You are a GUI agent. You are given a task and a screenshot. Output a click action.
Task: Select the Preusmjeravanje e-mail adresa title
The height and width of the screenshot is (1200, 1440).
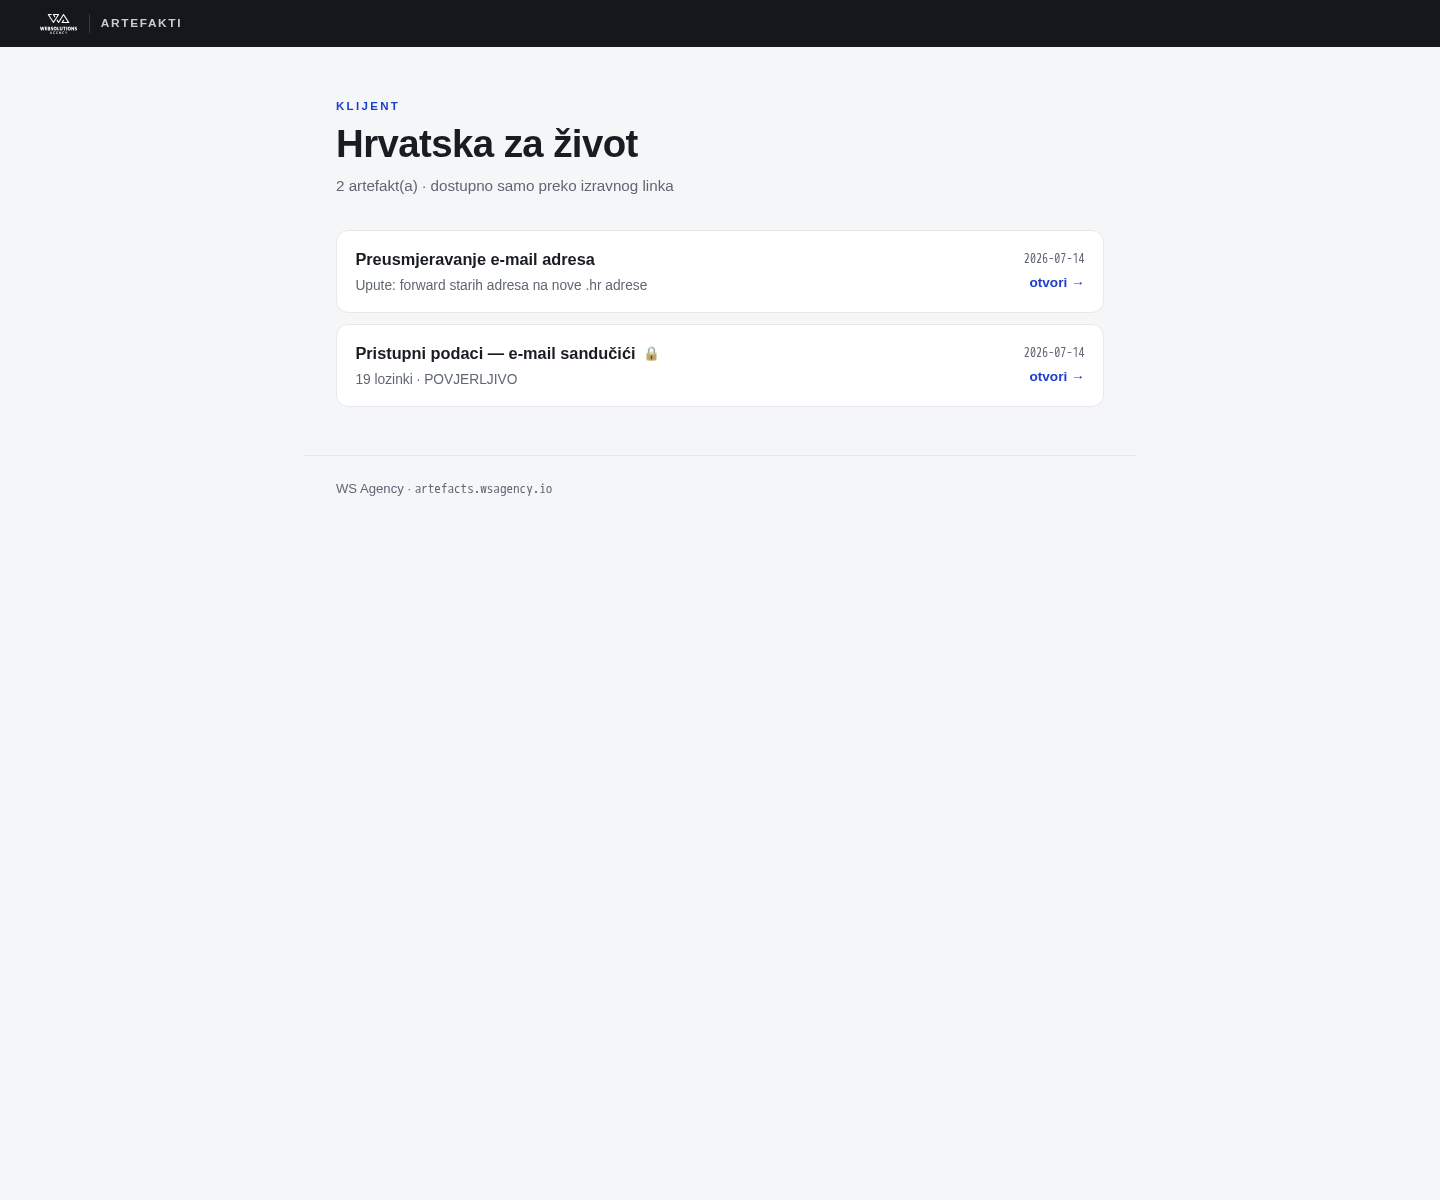coord(475,260)
